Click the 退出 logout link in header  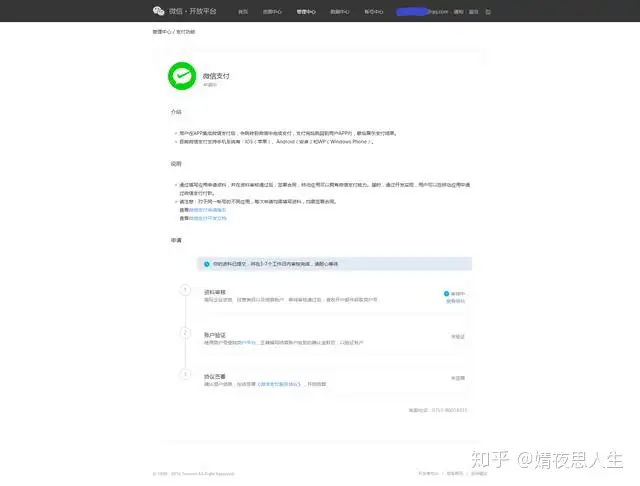(473, 12)
